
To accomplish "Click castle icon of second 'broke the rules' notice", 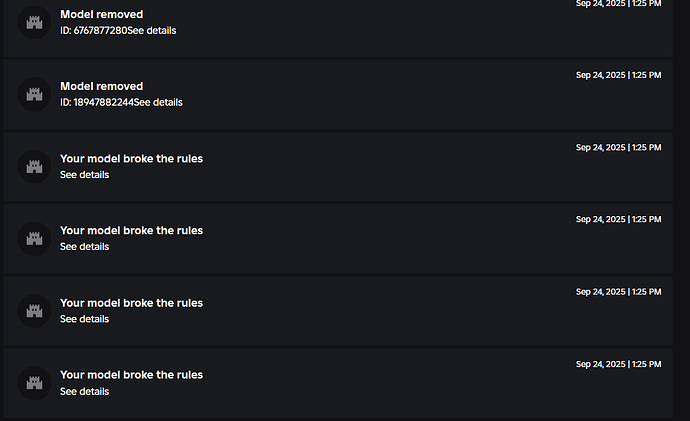I will (35, 238).
